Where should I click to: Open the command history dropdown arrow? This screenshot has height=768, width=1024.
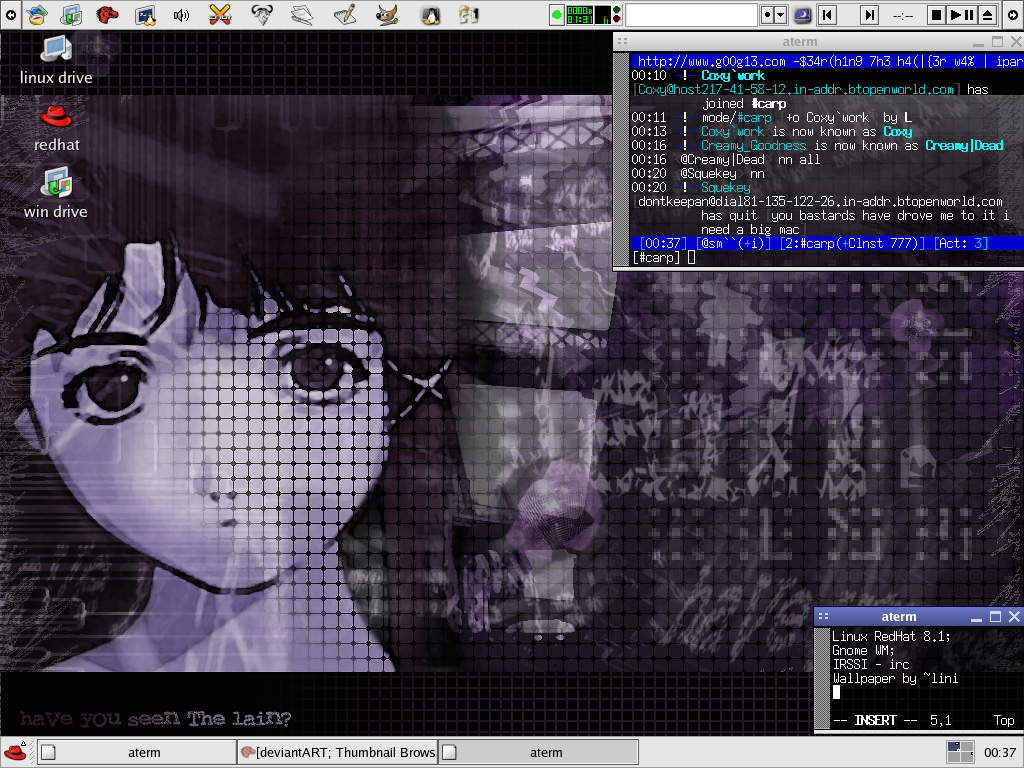(x=780, y=15)
